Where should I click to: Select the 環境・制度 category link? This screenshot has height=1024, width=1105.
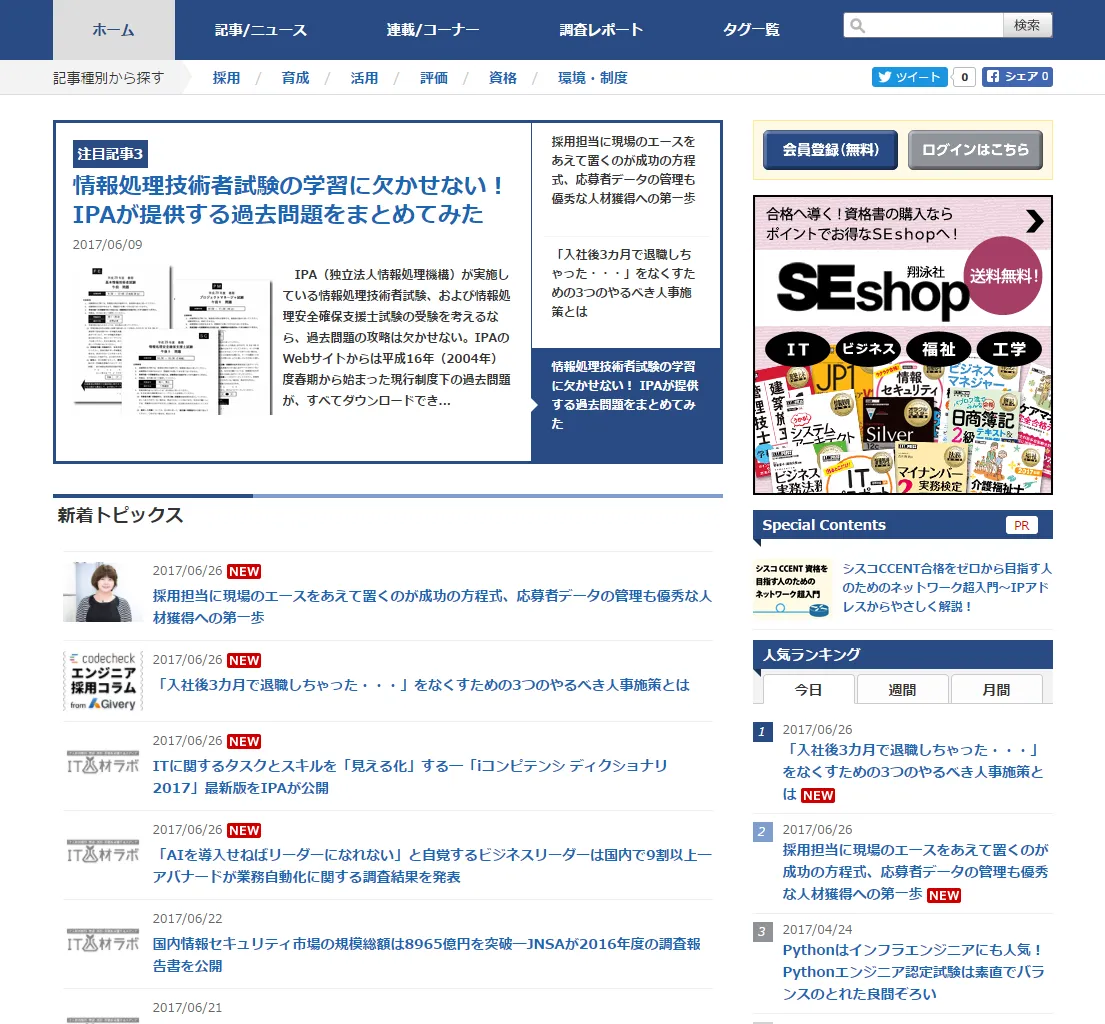coord(593,78)
